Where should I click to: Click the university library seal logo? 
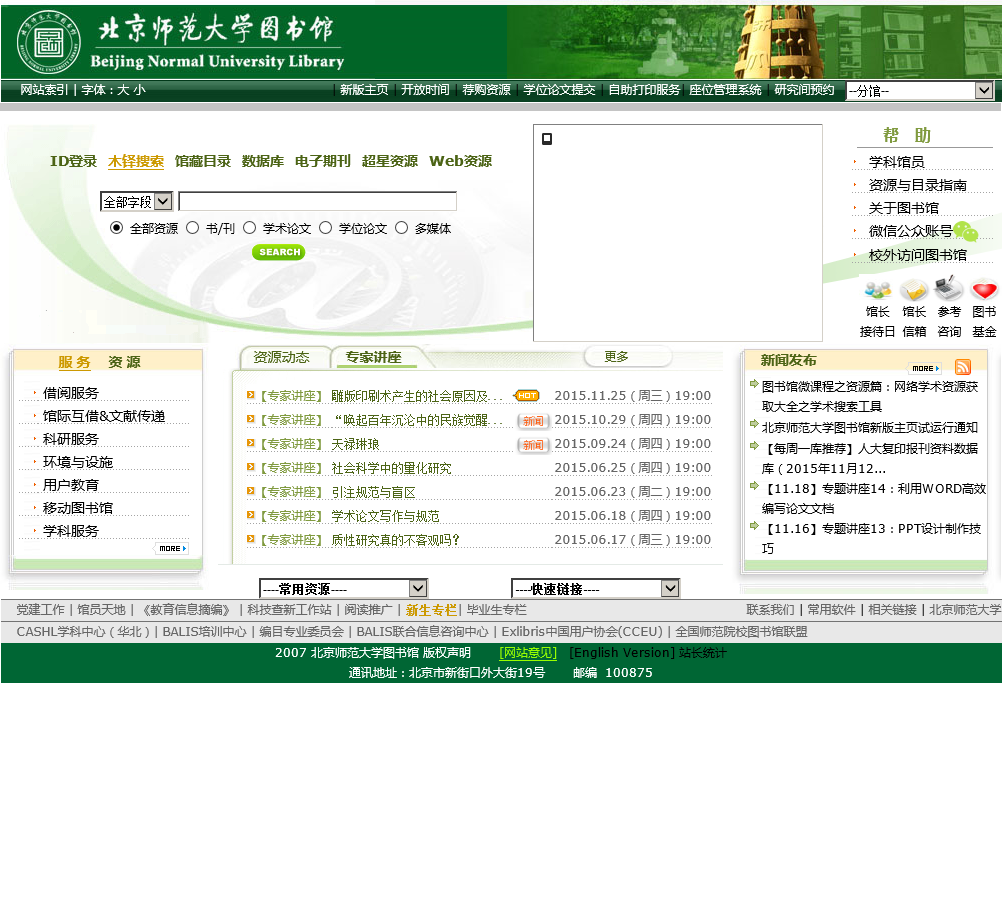(x=49, y=42)
